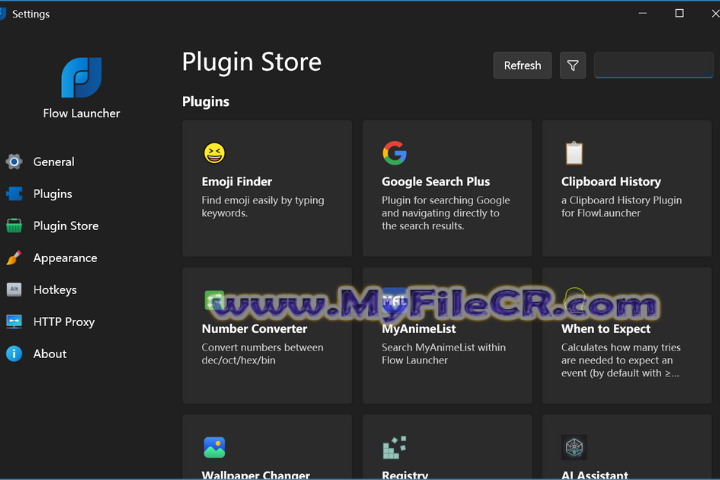This screenshot has width=720, height=480.
Task: Open the Wallpaper Changer plugin title
Action: coord(256,475)
